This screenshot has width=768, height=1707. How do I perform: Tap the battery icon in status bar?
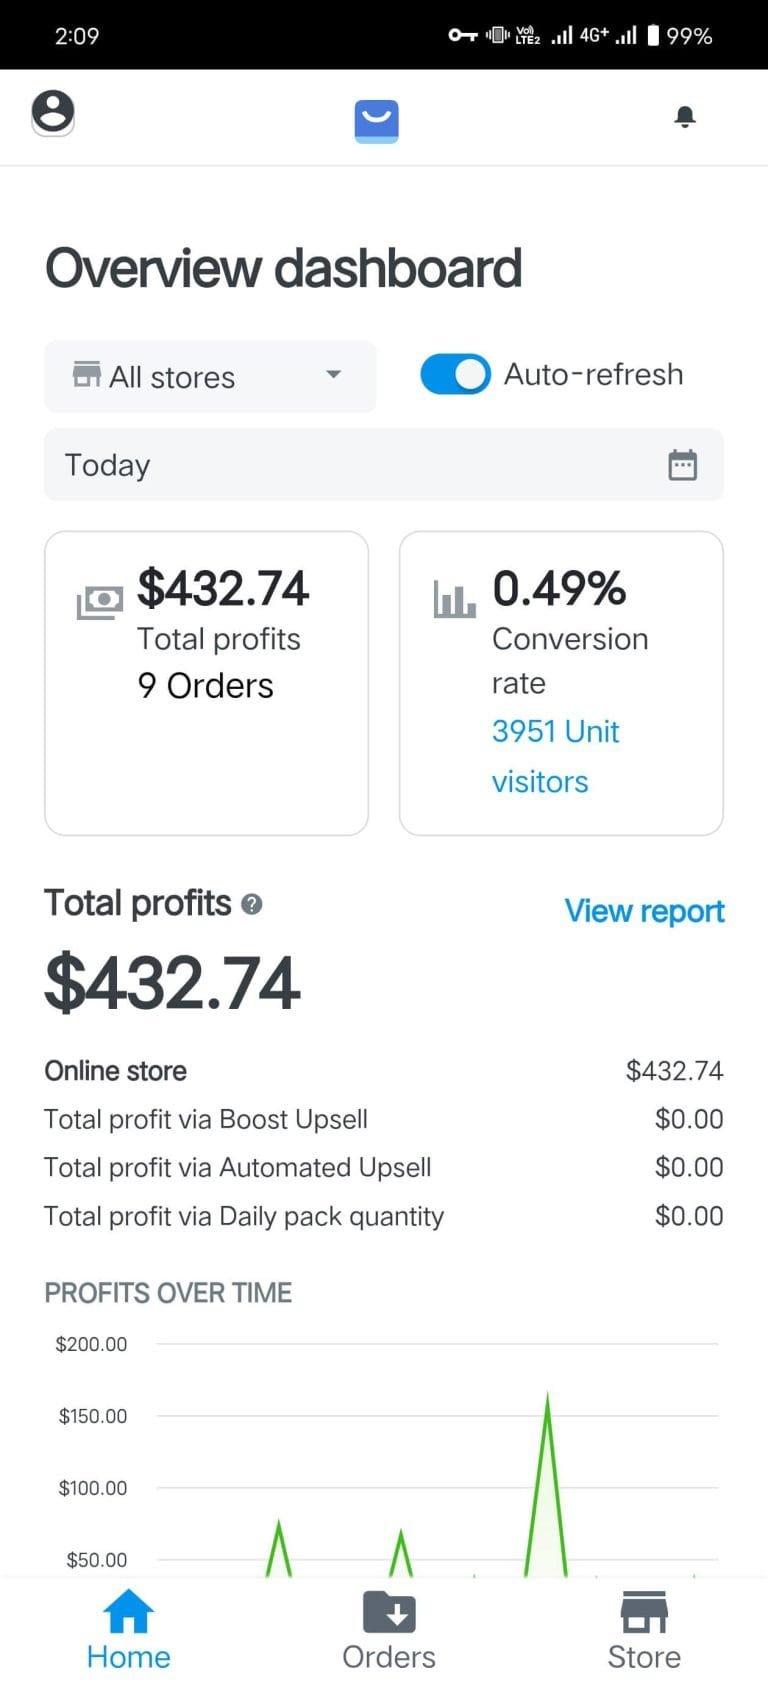(x=653, y=36)
